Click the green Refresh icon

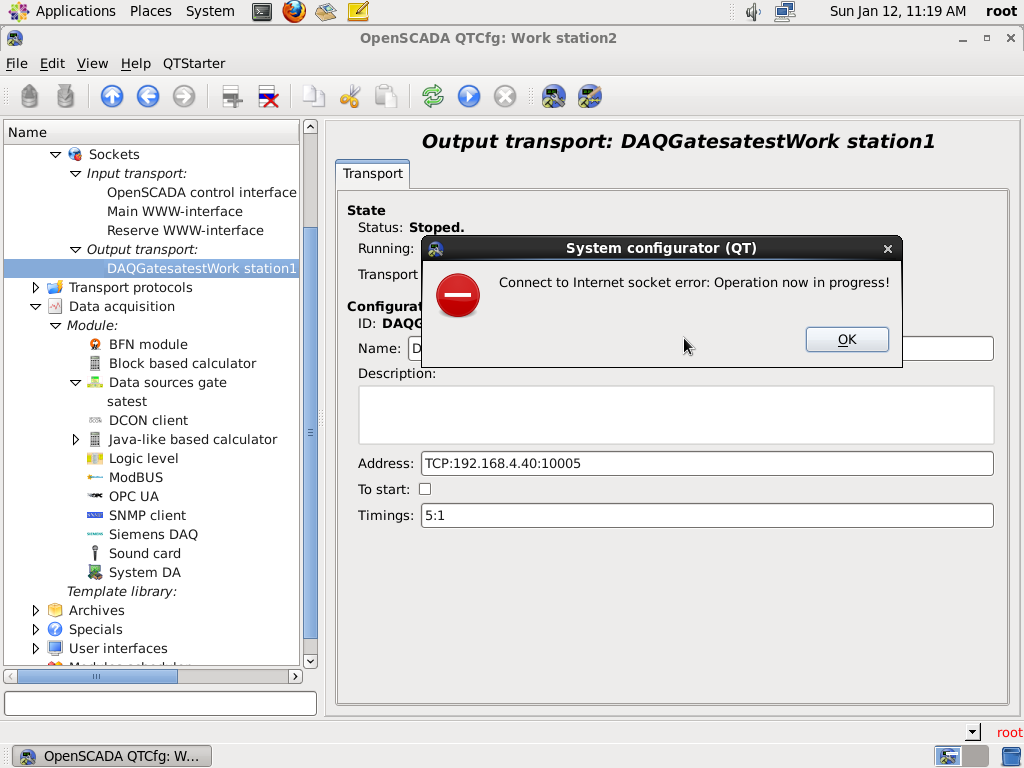(432, 97)
